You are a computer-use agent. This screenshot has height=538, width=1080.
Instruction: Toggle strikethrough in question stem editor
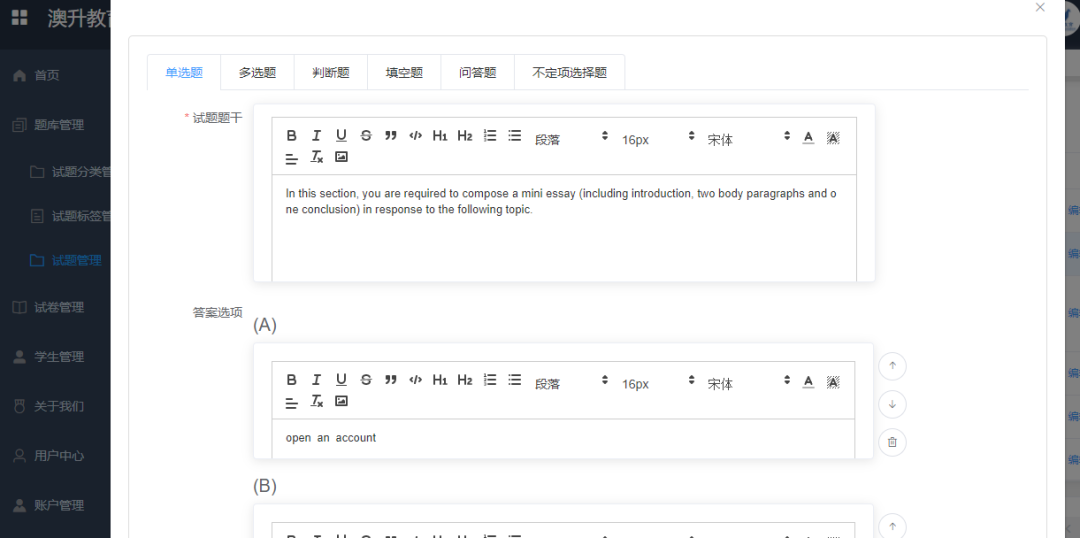[366, 136]
